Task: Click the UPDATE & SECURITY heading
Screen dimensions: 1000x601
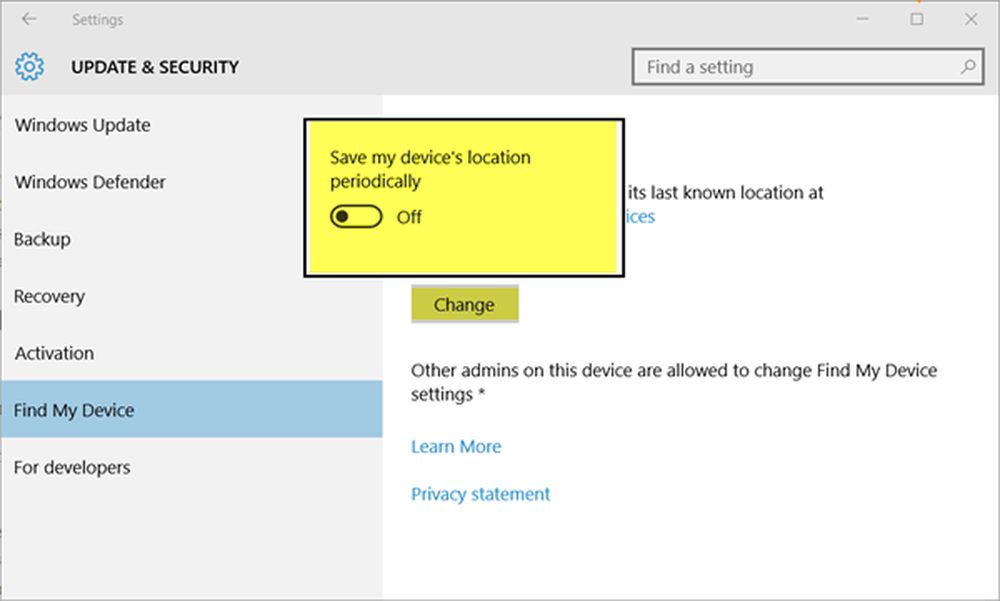Action: (155, 67)
